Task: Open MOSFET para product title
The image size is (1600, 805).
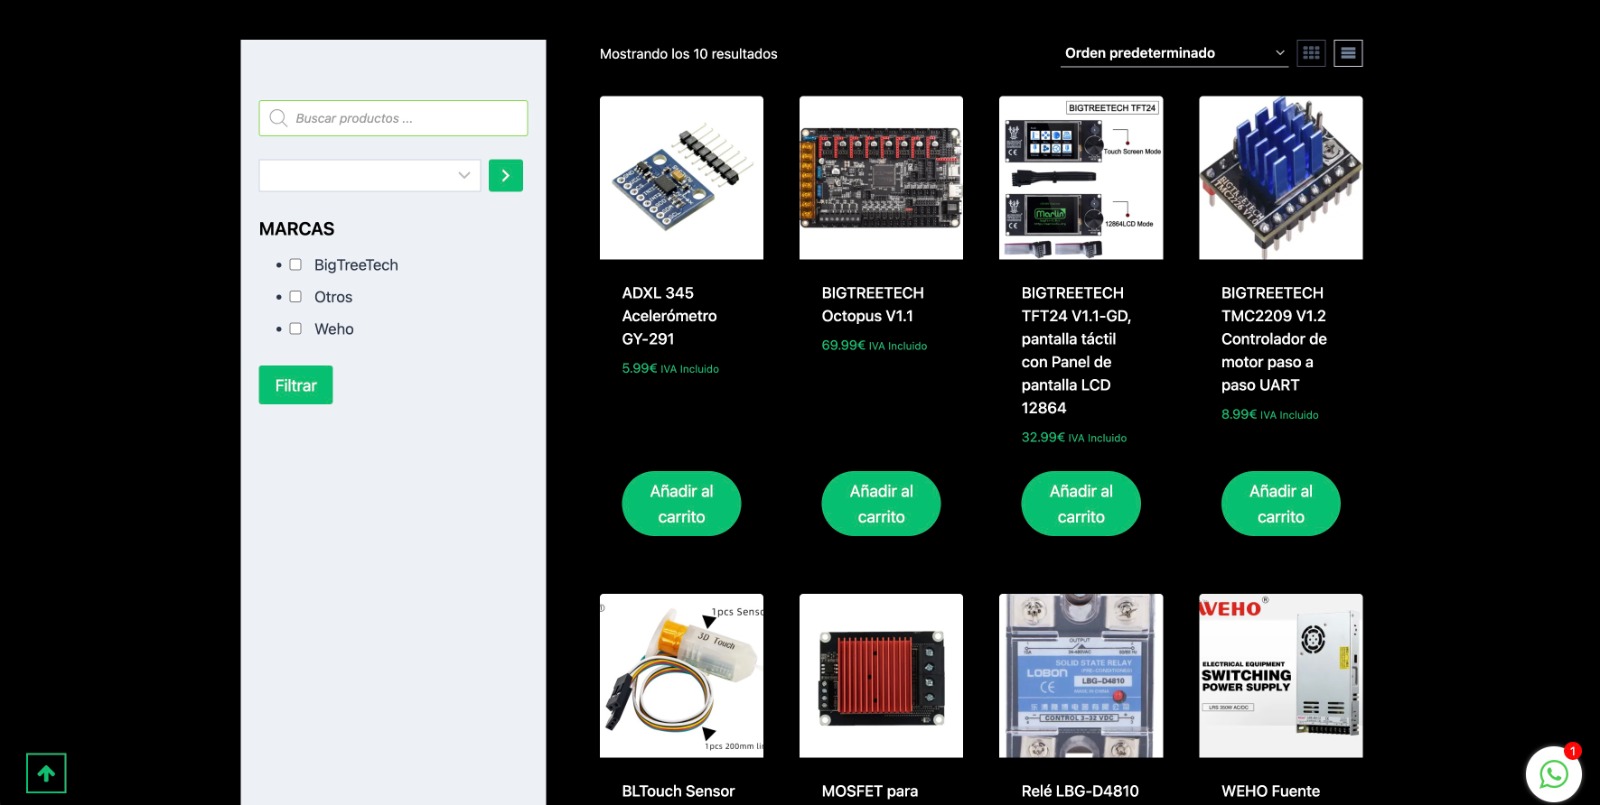Action: pyautogui.click(x=870, y=791)
